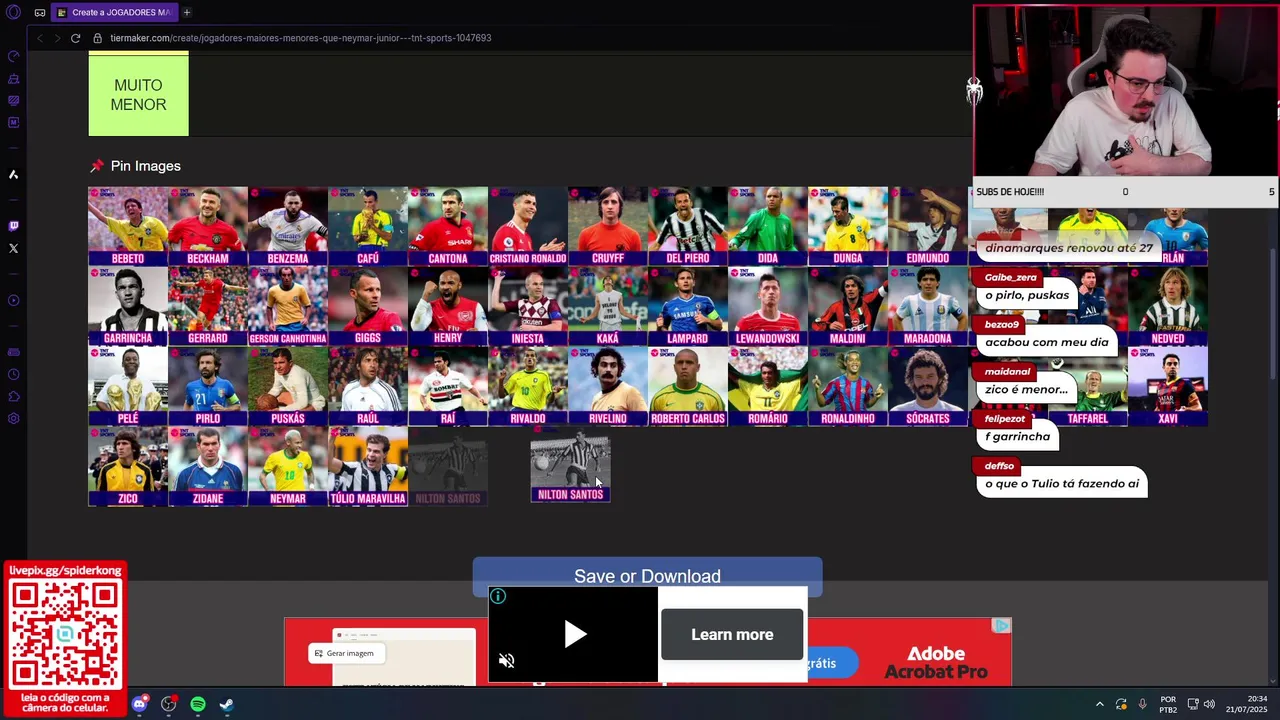Select the Pelé player card
This screenshot has width=1280, height=720.
[x=128, y=386]
